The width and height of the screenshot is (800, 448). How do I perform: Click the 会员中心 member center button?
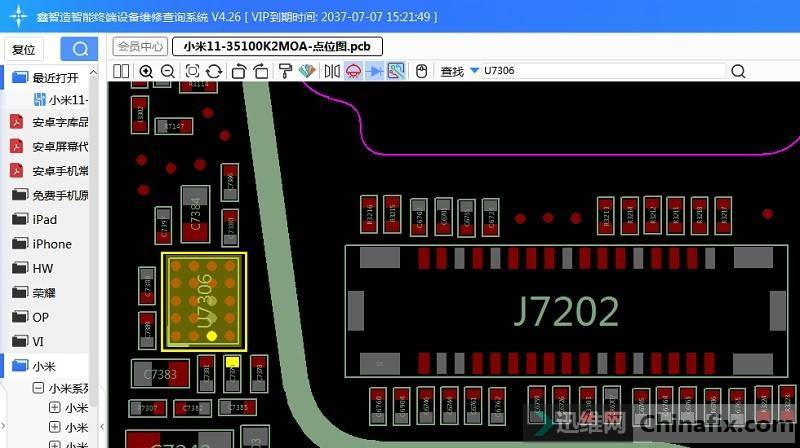[x=140, y=46]
